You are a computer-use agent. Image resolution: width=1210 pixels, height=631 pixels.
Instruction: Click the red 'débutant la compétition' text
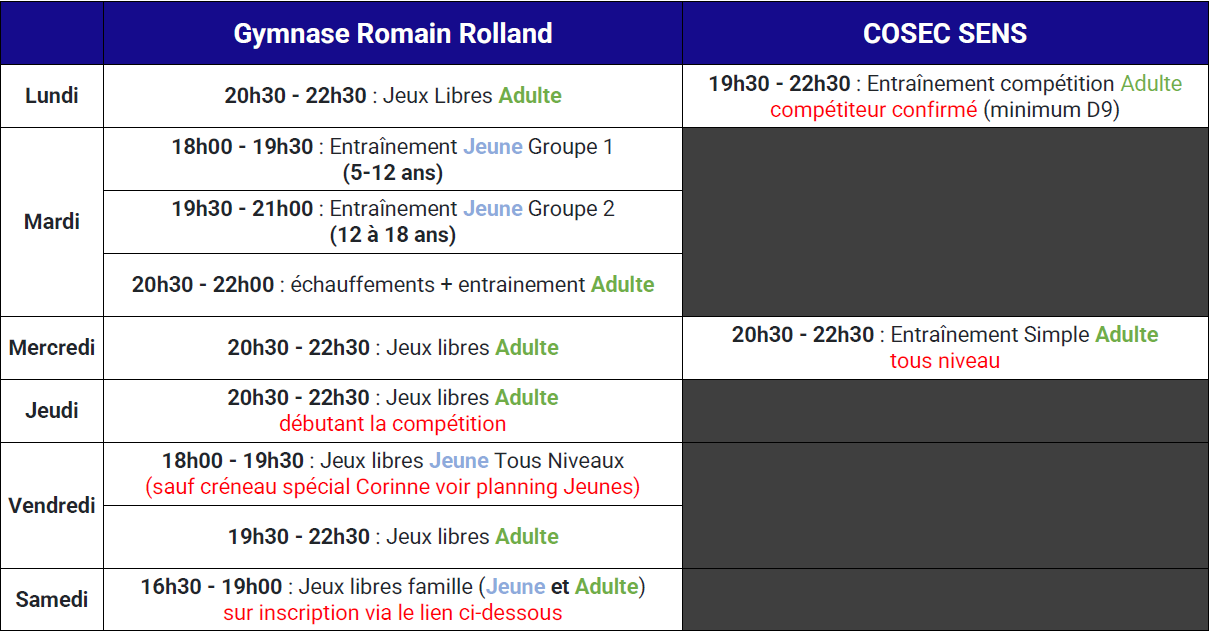coord(393,424)
